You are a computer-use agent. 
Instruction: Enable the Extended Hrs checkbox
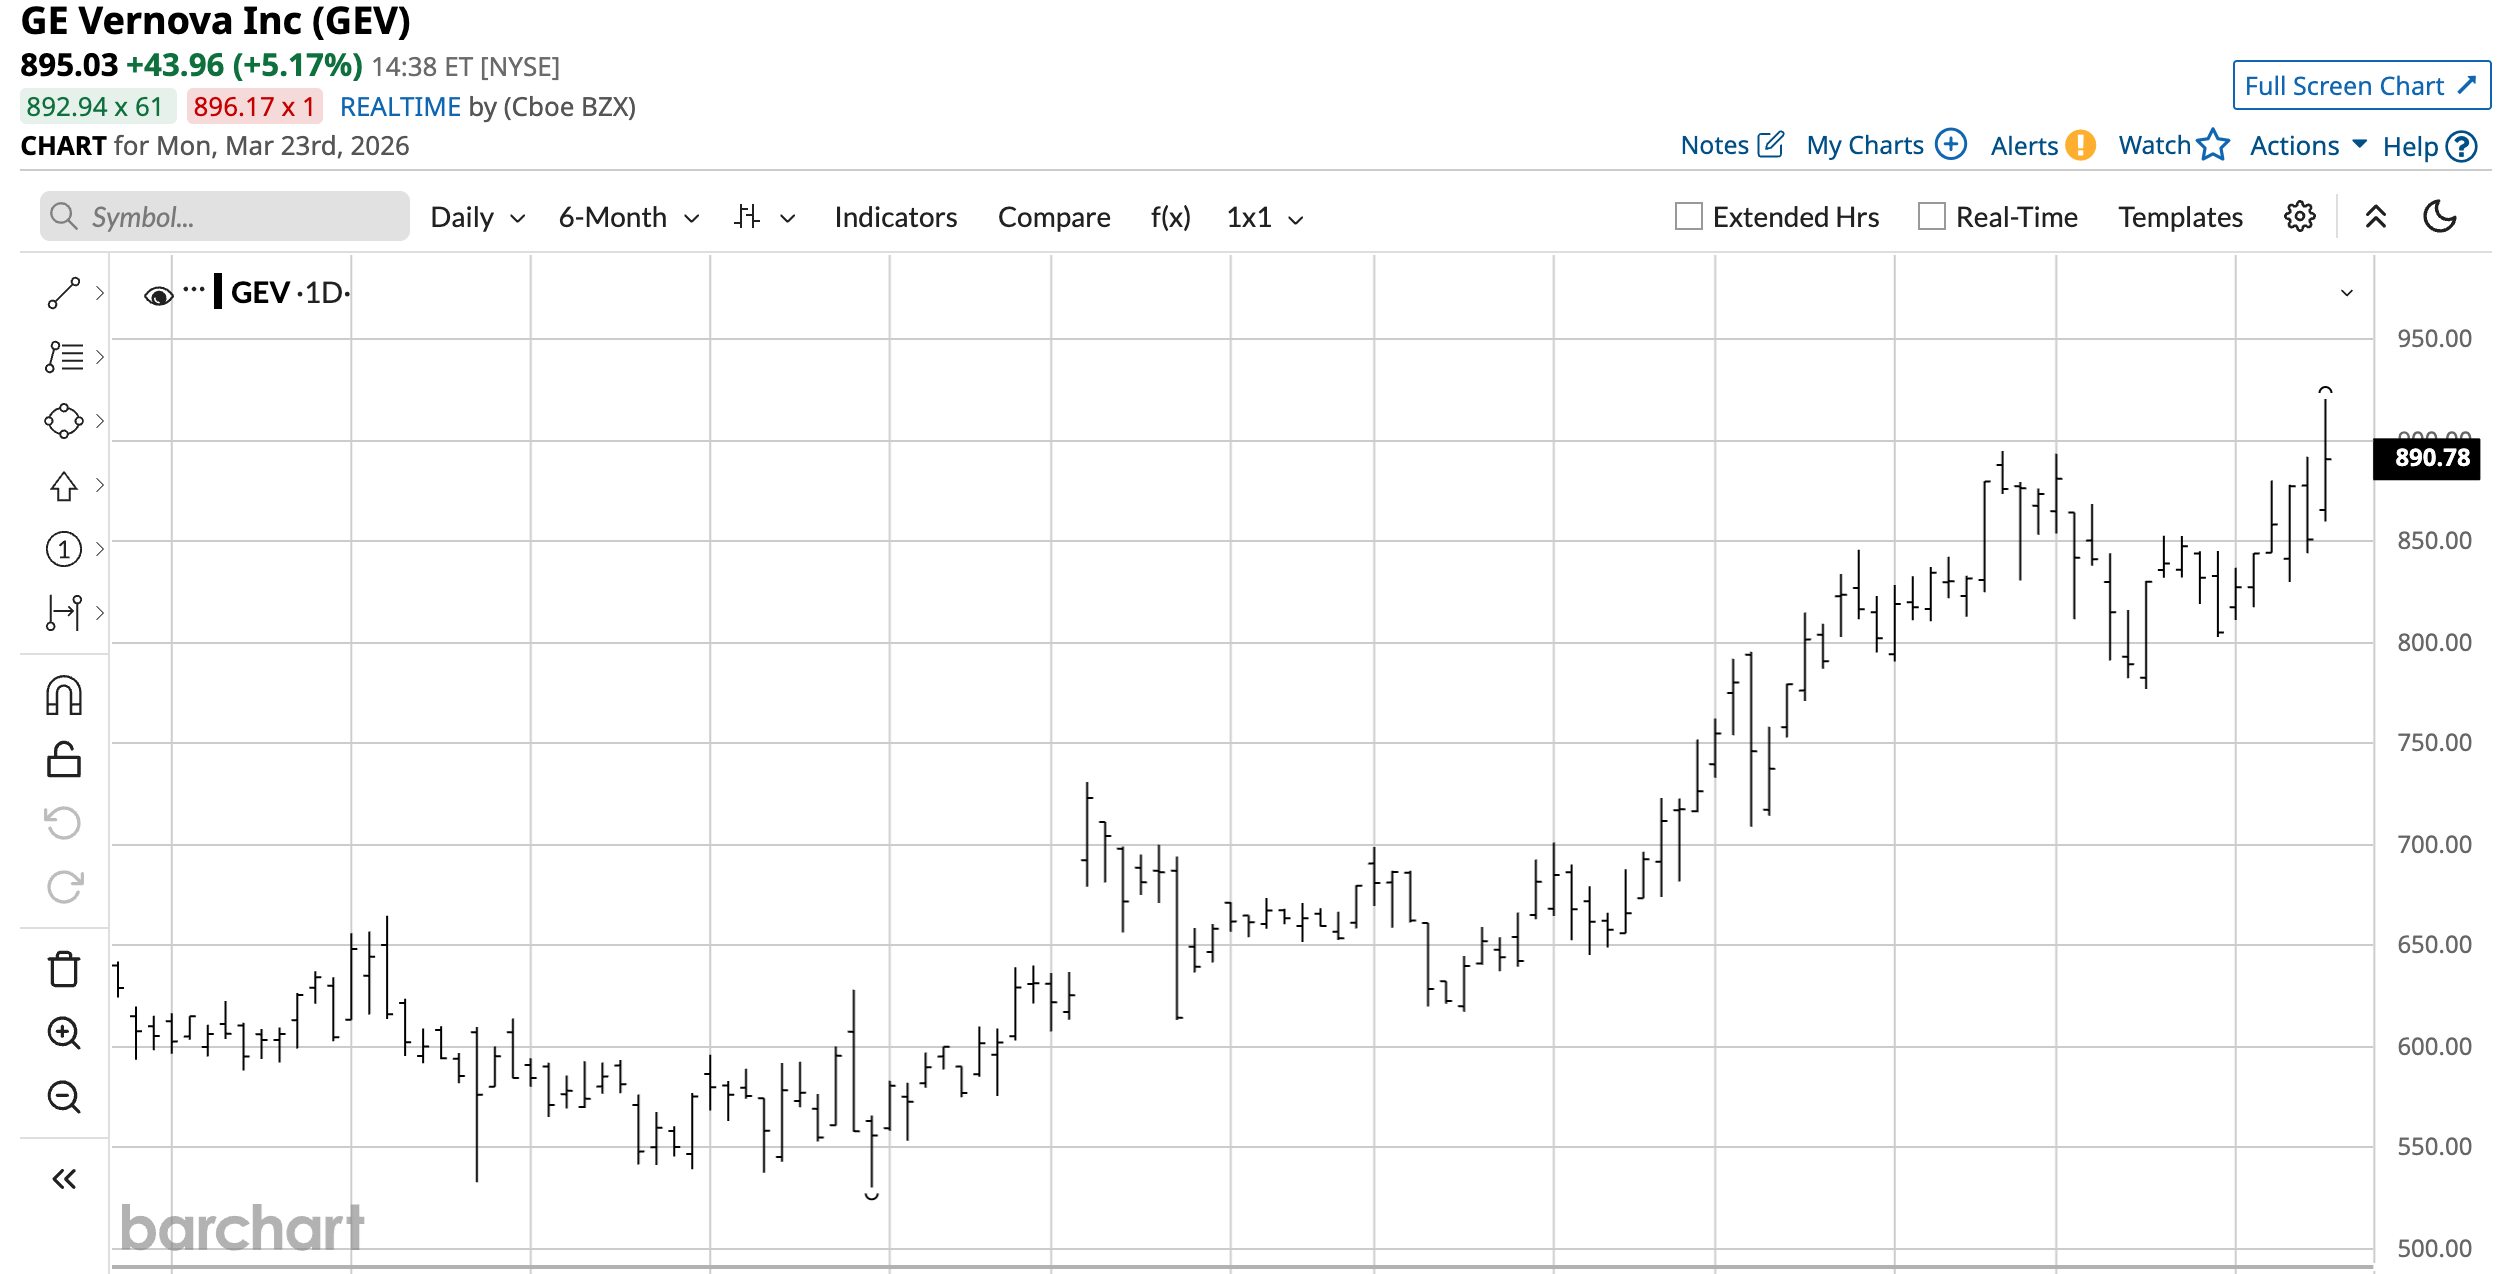(x=1689, y=217)
